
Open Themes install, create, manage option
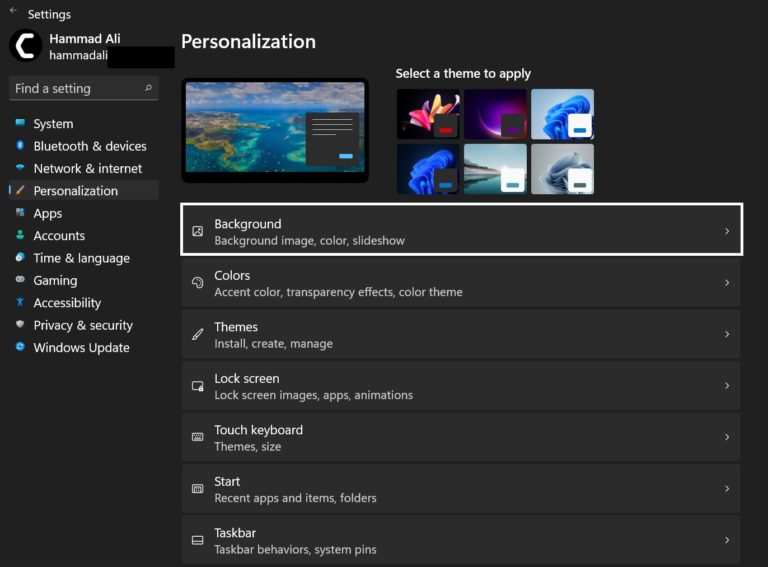coord(460,334)
